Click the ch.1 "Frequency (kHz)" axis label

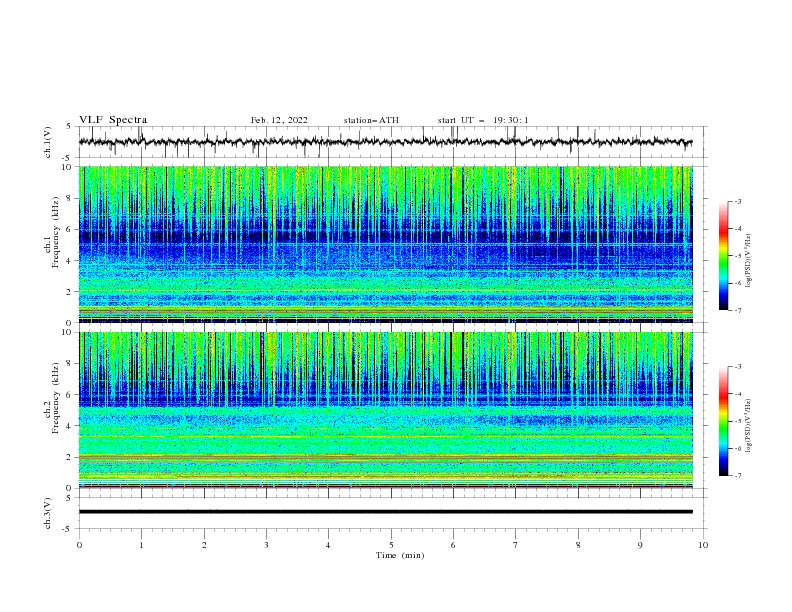click(55, 233)
